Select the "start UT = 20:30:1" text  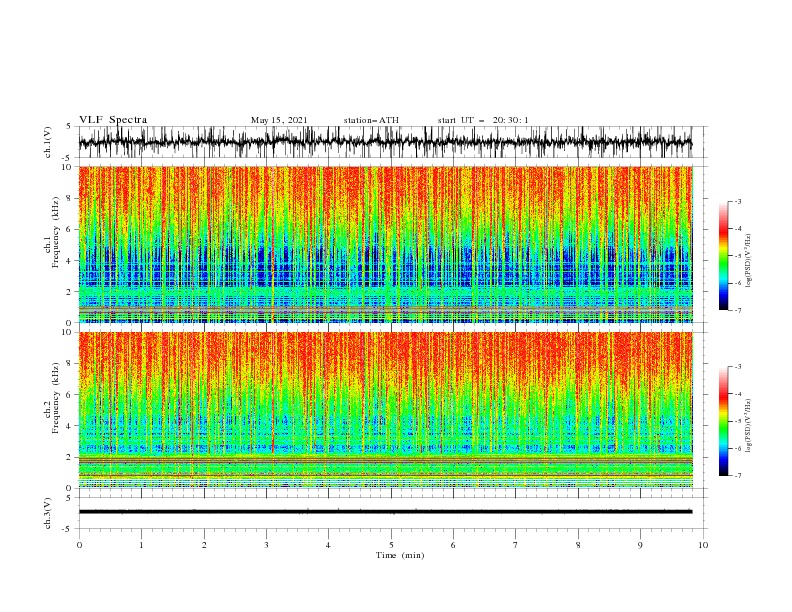click(x=483, y=120)
